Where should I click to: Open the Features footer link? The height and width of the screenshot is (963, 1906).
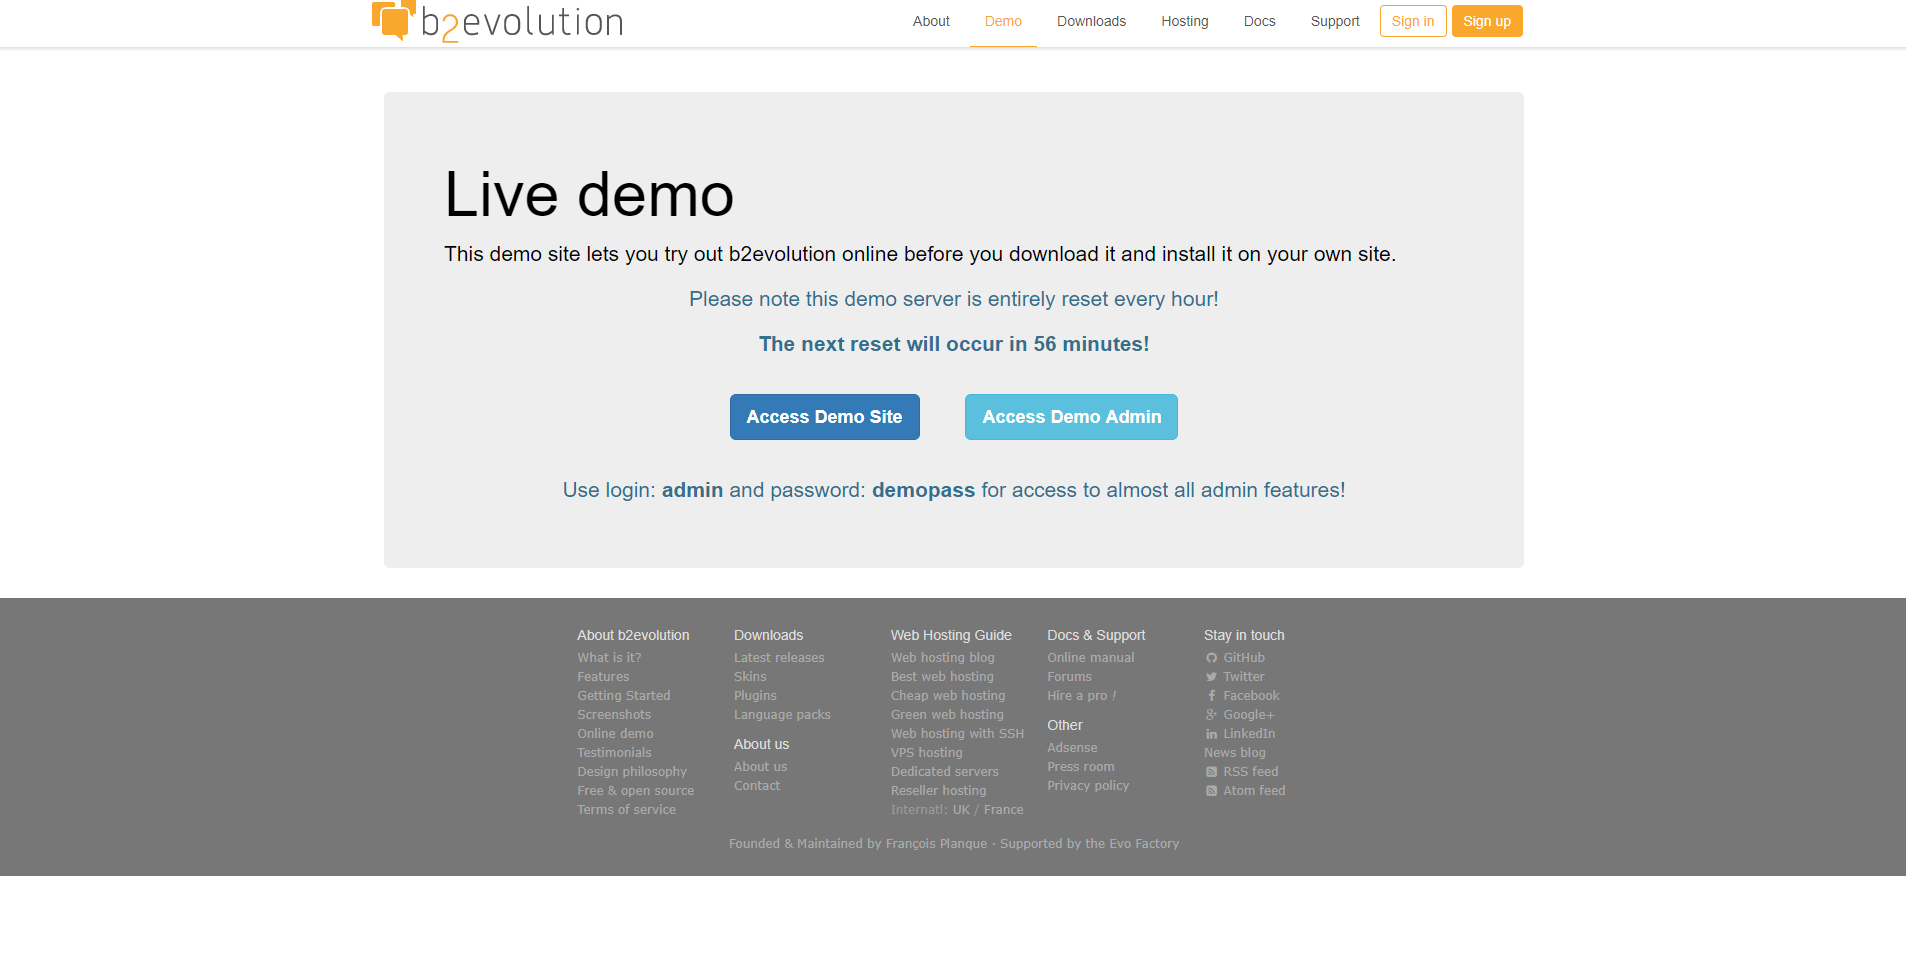pyautogui.click(x=603, y=677)
